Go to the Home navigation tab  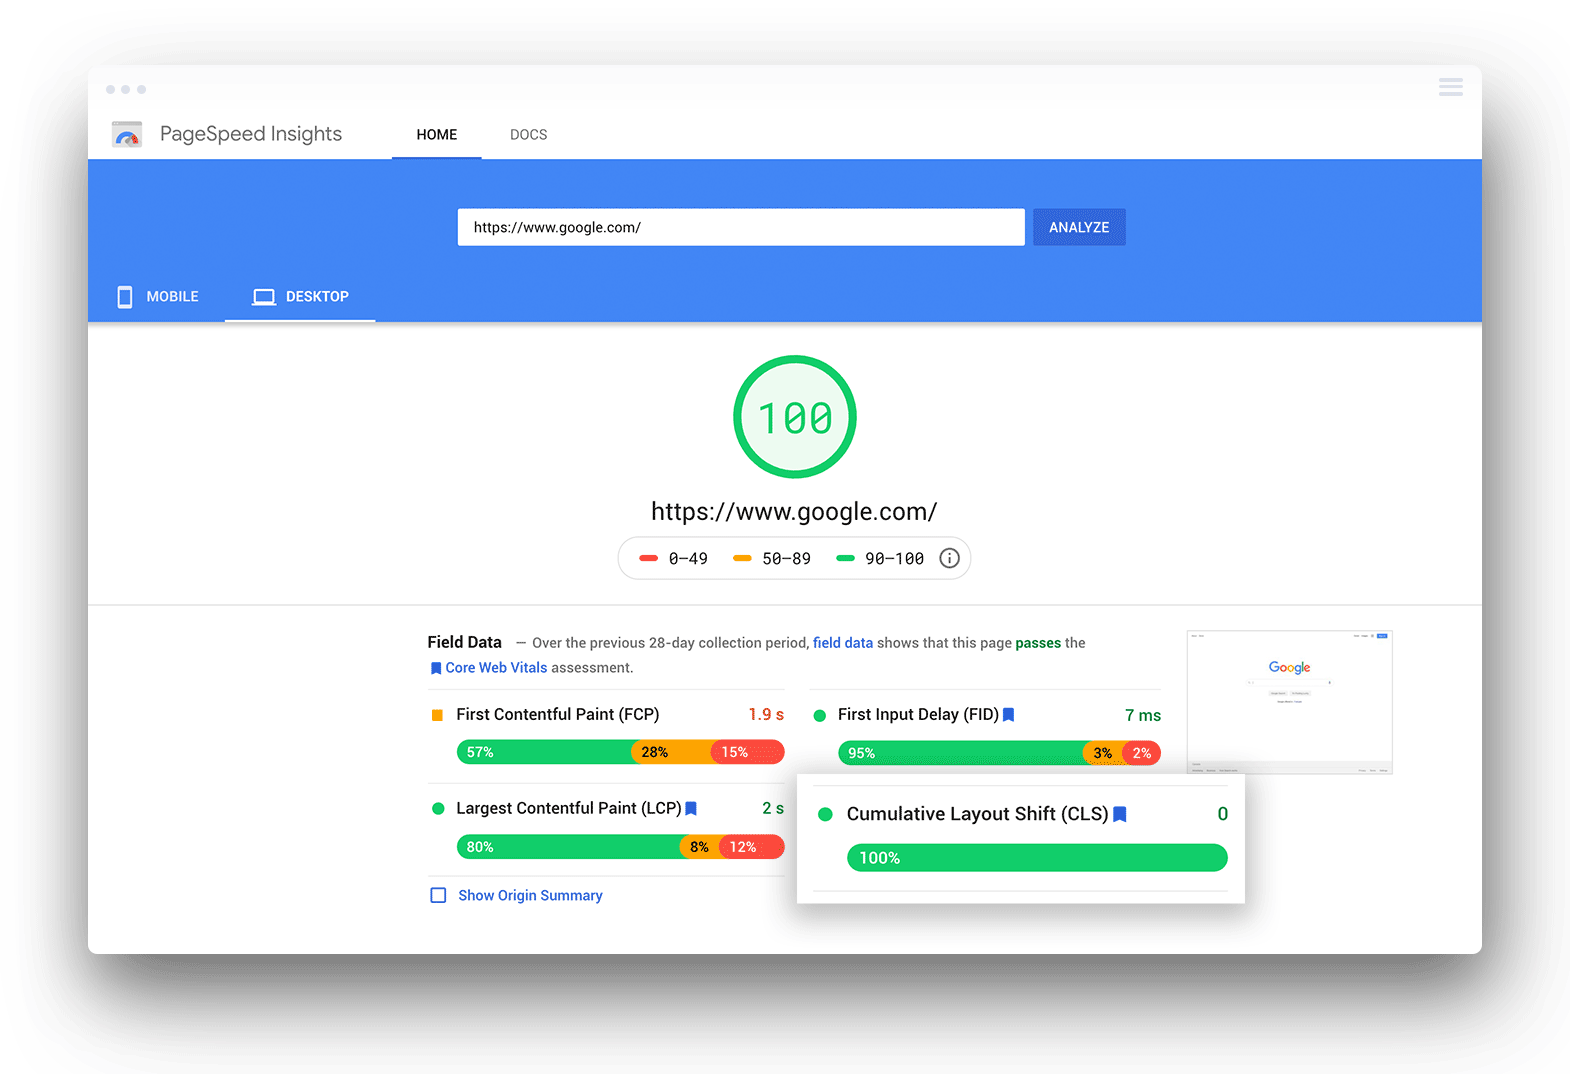pyautogui.click(x=436, y=134)
